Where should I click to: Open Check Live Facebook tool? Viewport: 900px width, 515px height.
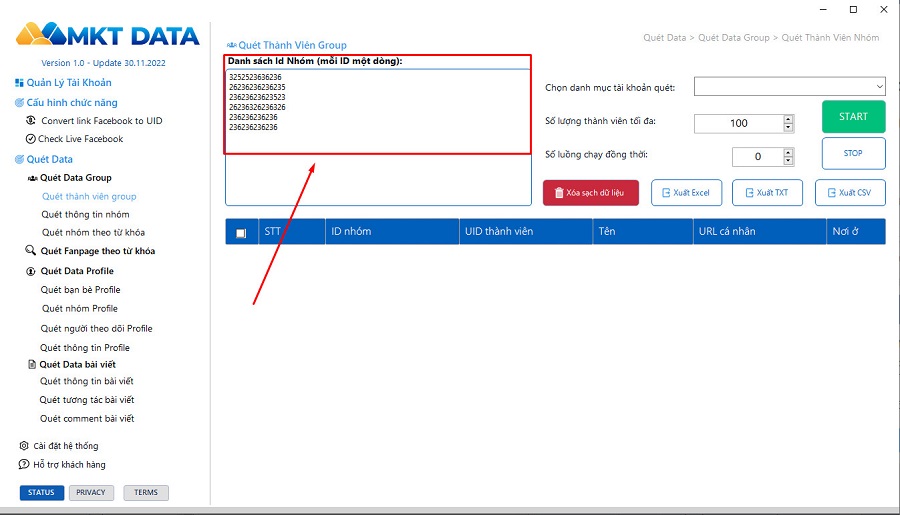pos(80,139)
